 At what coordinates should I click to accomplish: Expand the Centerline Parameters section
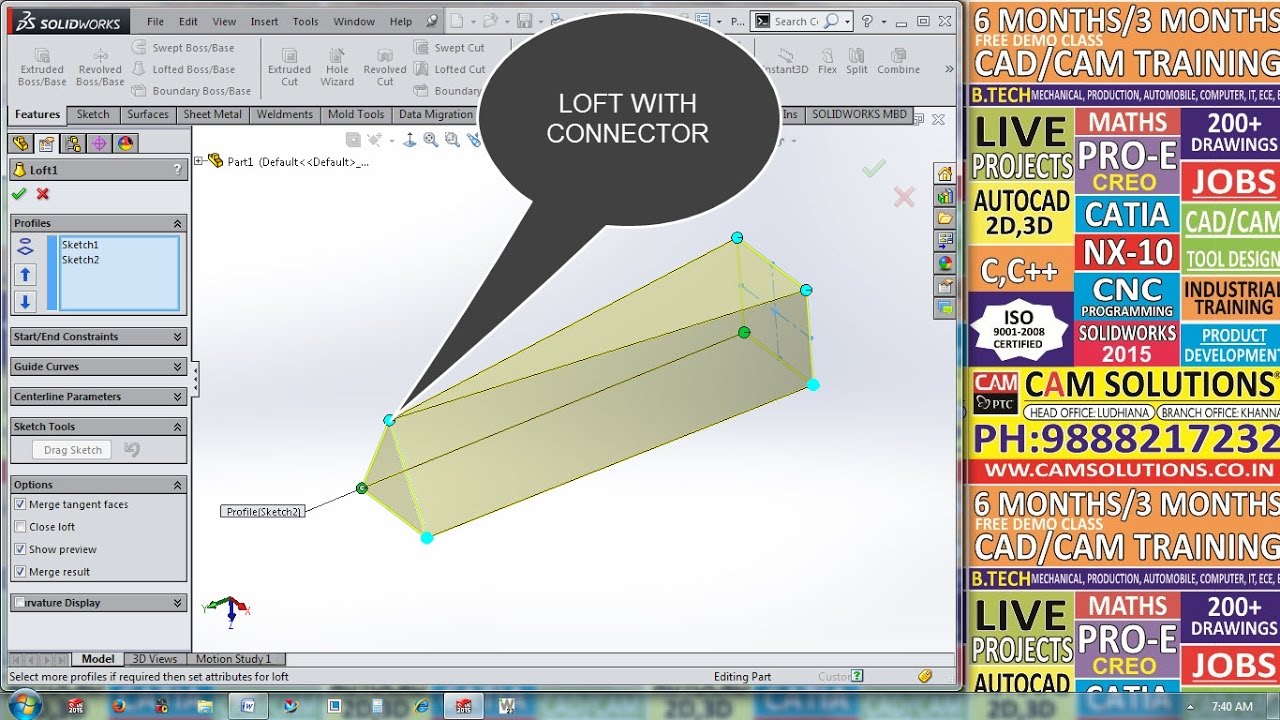tap(178, 397)
